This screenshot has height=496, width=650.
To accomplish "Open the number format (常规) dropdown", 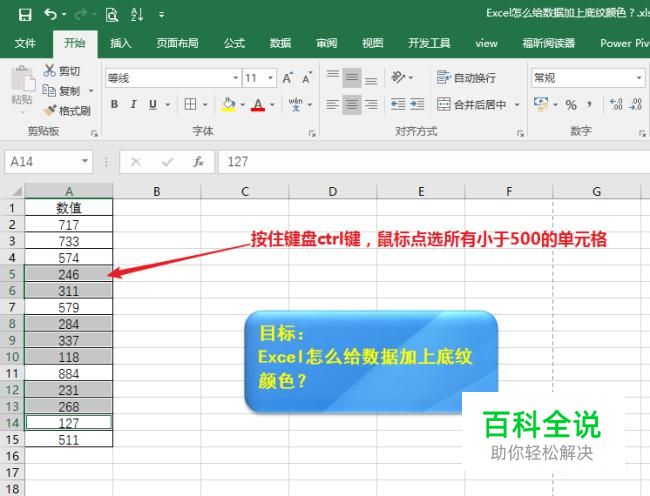I will [x=638, y=78].
